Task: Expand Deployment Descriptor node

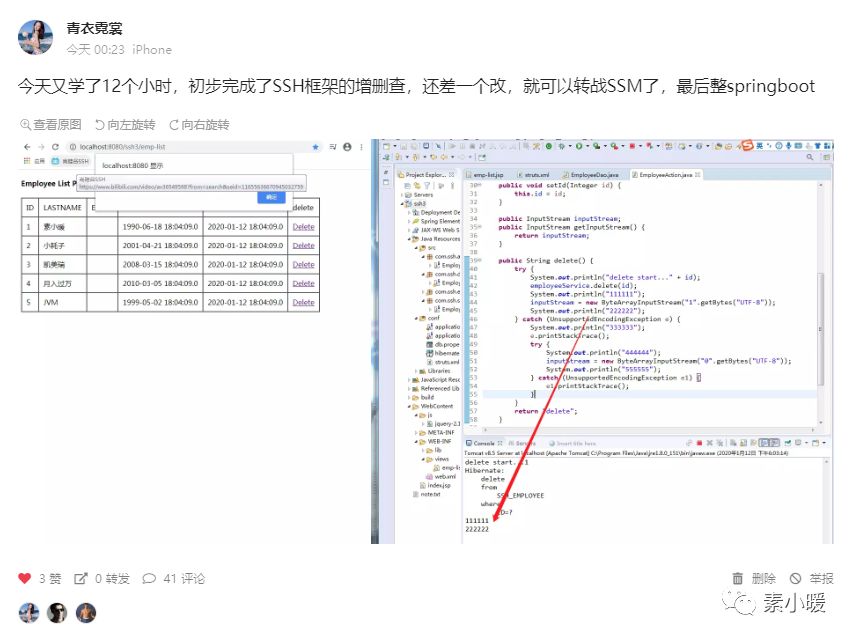Action: (410, 212)
